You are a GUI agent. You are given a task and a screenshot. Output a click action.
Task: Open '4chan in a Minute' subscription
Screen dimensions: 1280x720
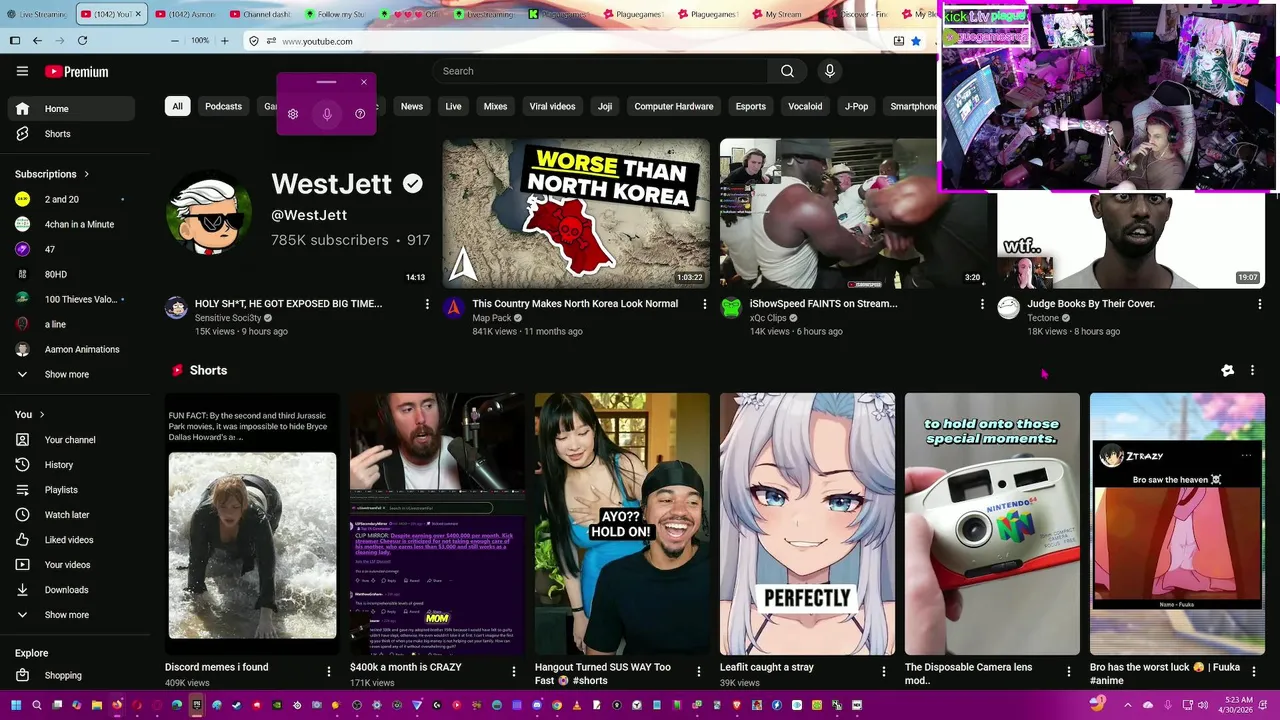[x=71, y=224]
